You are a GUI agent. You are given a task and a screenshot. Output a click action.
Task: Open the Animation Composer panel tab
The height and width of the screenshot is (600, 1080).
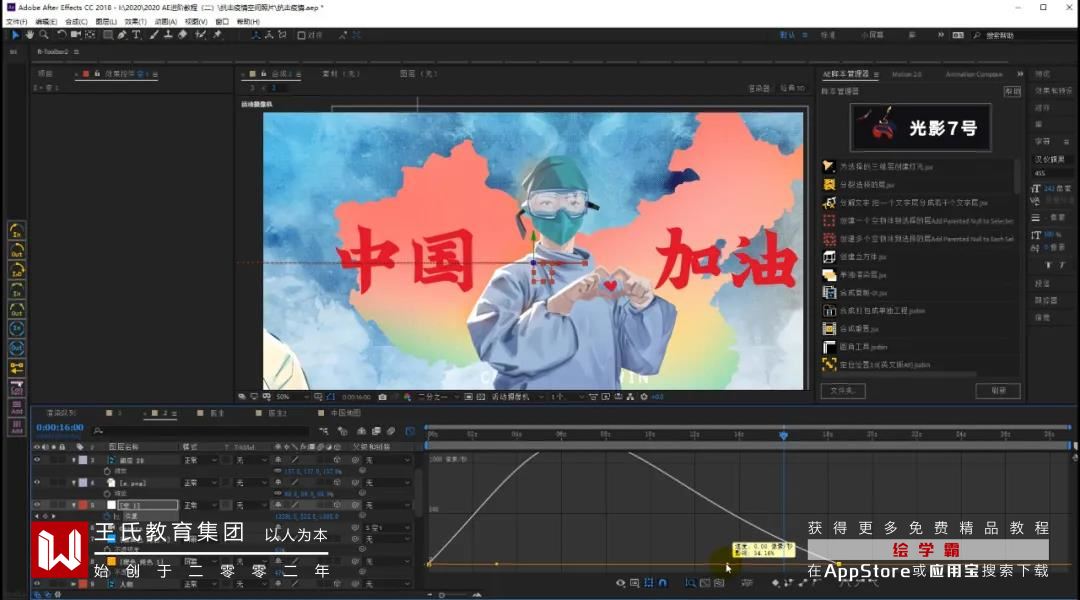click(x=974, y=74)
